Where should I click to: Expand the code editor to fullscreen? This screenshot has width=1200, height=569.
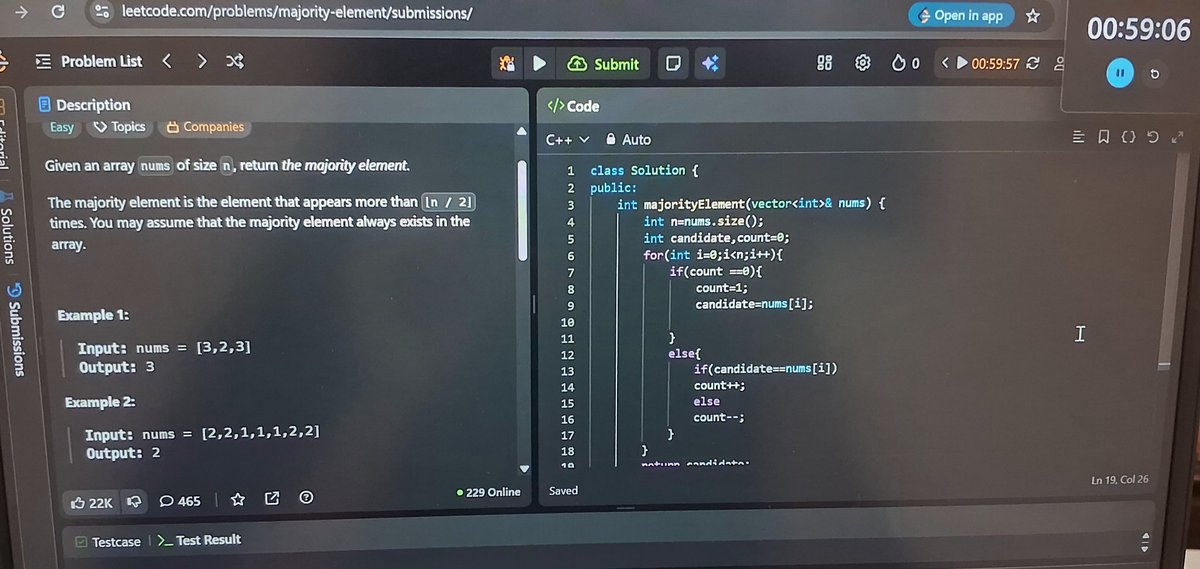coord(1176,137)
